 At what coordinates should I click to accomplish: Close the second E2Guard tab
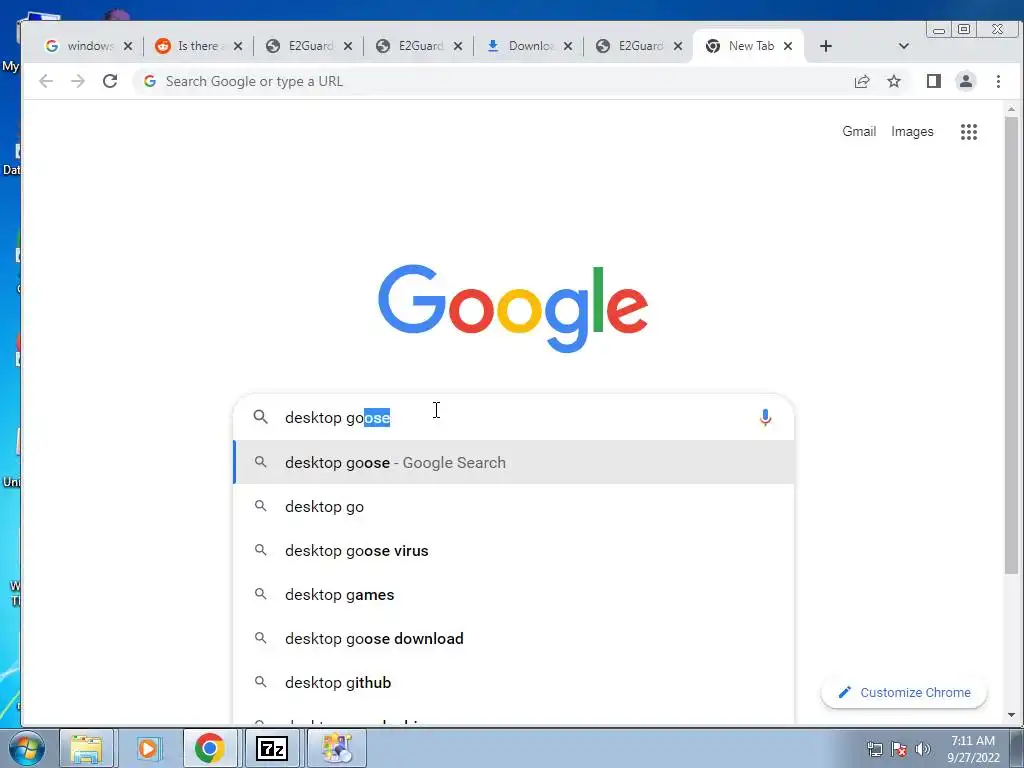click(x=458, y=46)
